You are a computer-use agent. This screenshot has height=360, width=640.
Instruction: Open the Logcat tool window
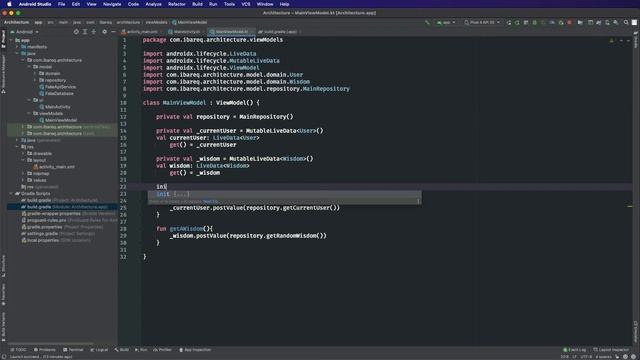point(99,350)
